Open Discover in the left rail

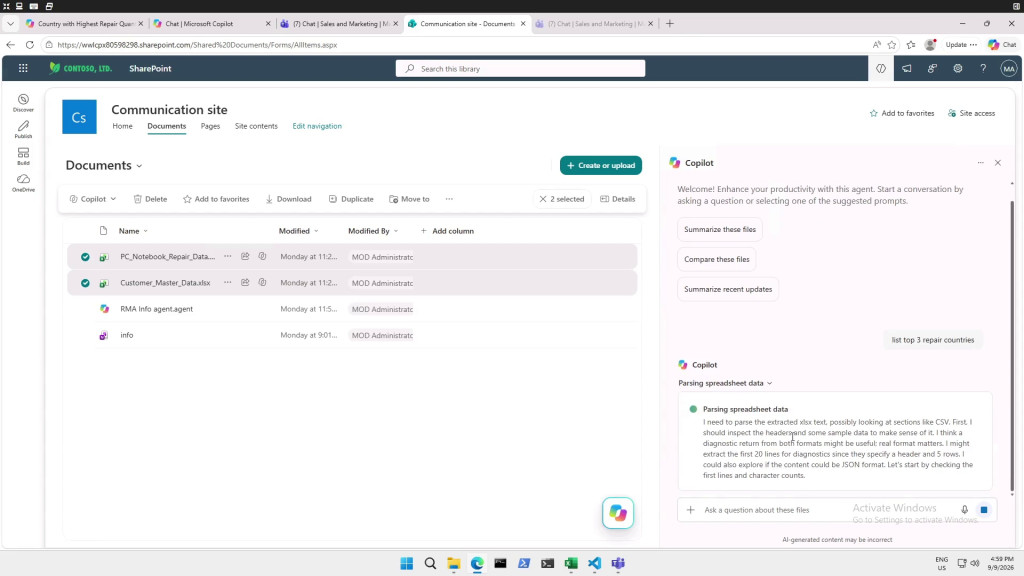(x=23, y=103)
